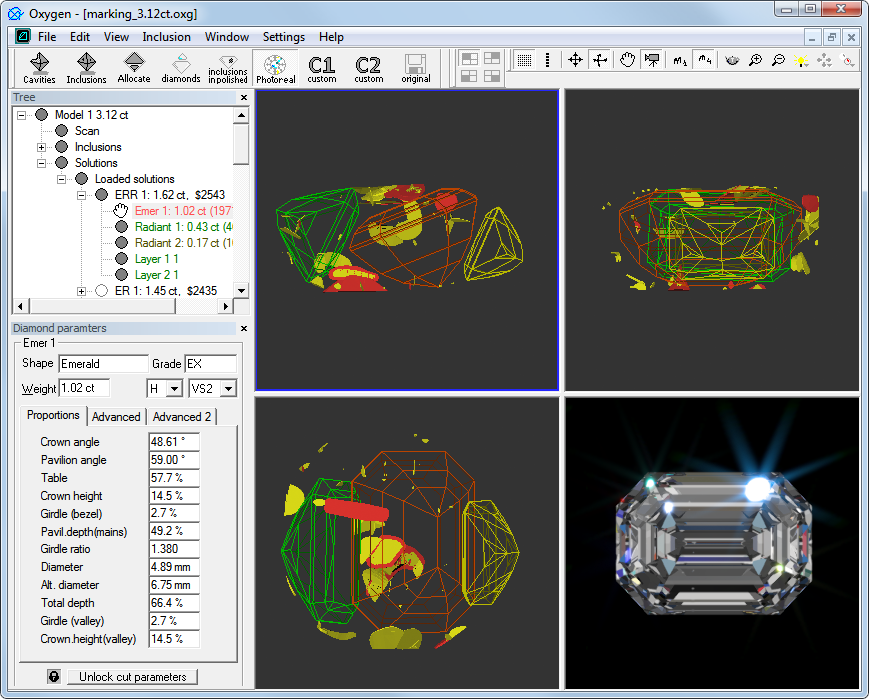Toggle visibility circle for Radiant 1
The image size is (869, 699).
(x=121, y=227)
